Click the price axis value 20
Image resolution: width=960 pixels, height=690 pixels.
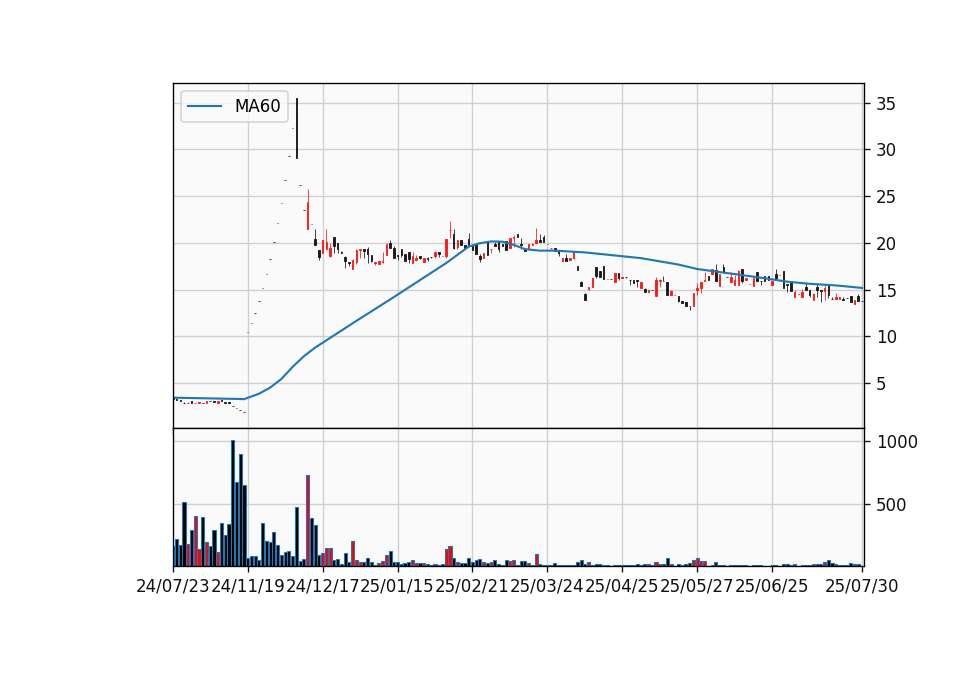pos(886,244)
